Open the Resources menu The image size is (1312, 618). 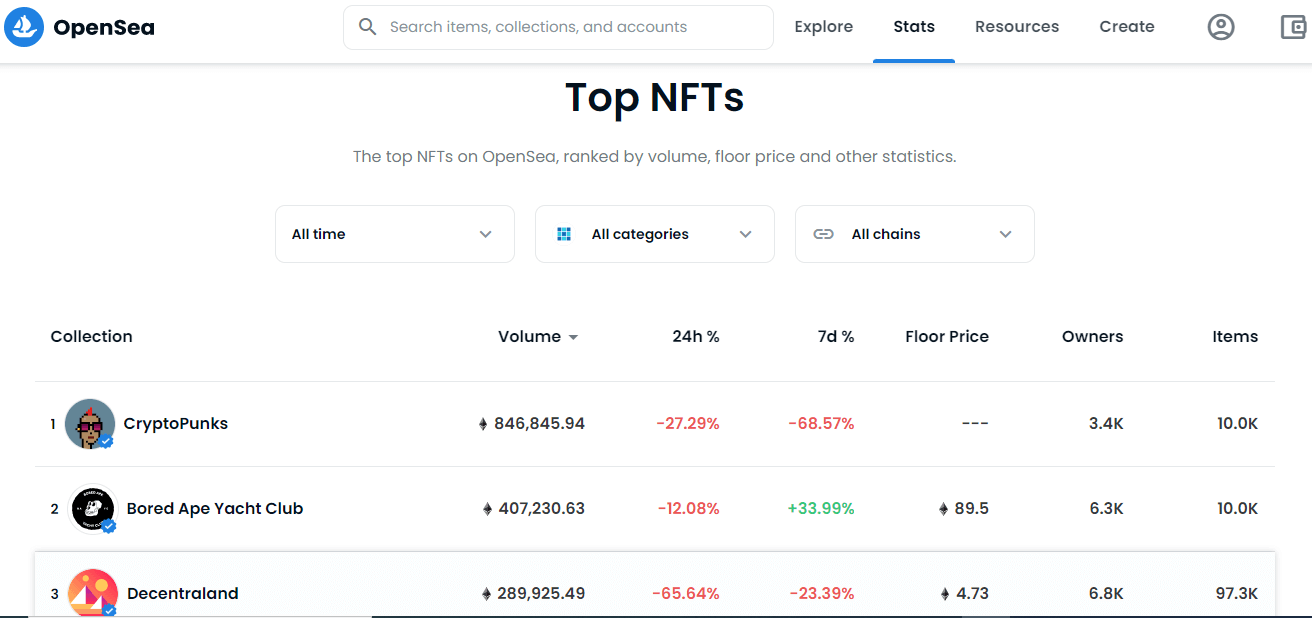click(x=1016, y=27)
